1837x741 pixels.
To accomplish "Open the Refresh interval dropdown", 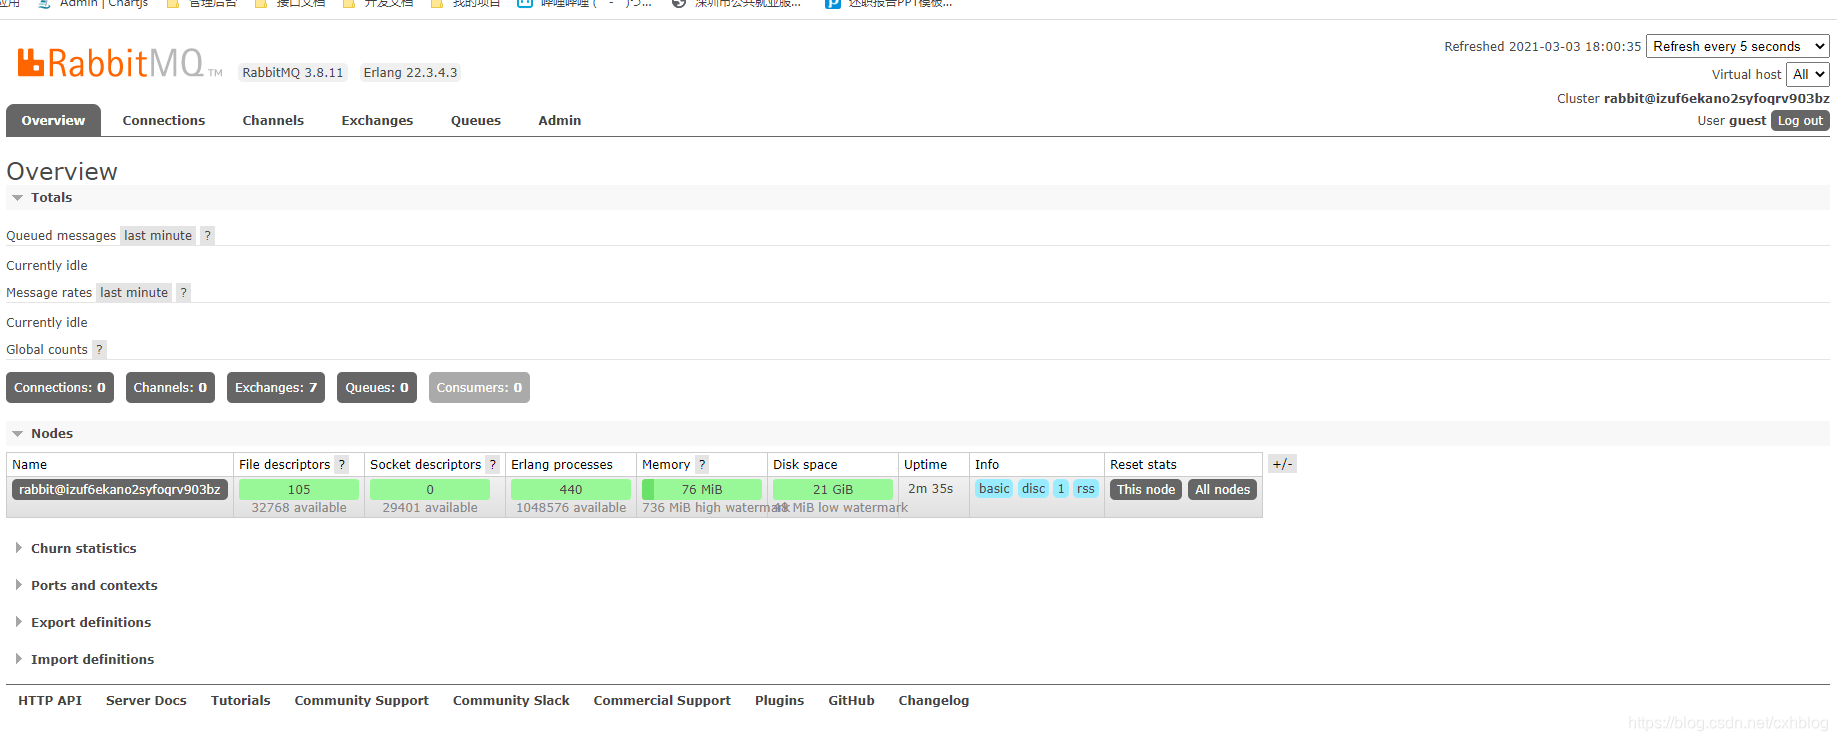I will 1738,47.
